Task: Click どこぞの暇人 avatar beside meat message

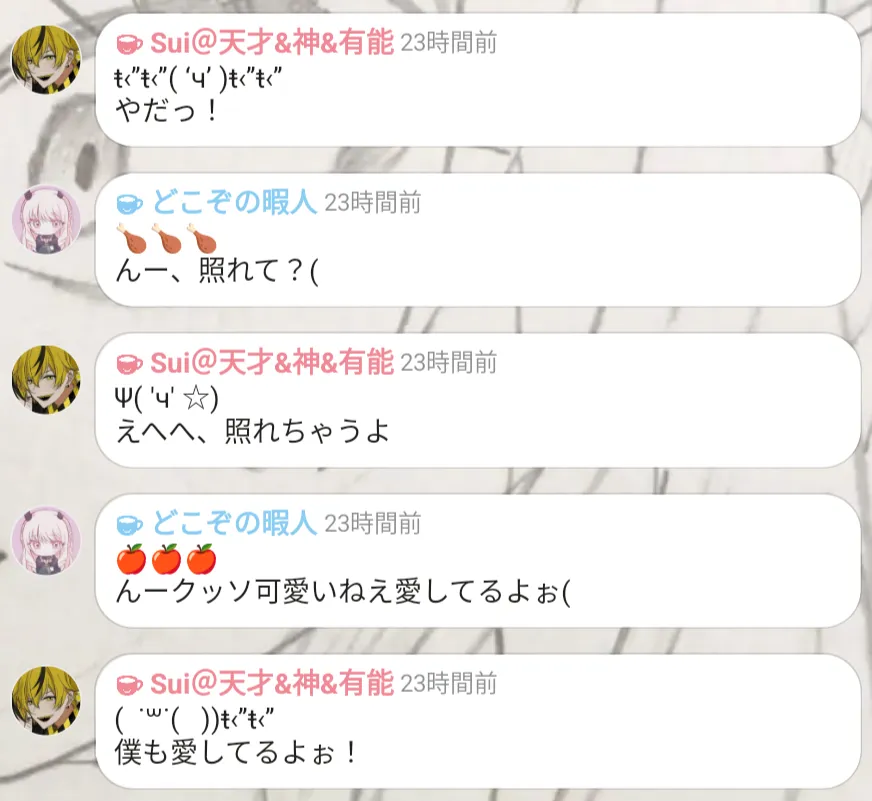Action: 47,219
